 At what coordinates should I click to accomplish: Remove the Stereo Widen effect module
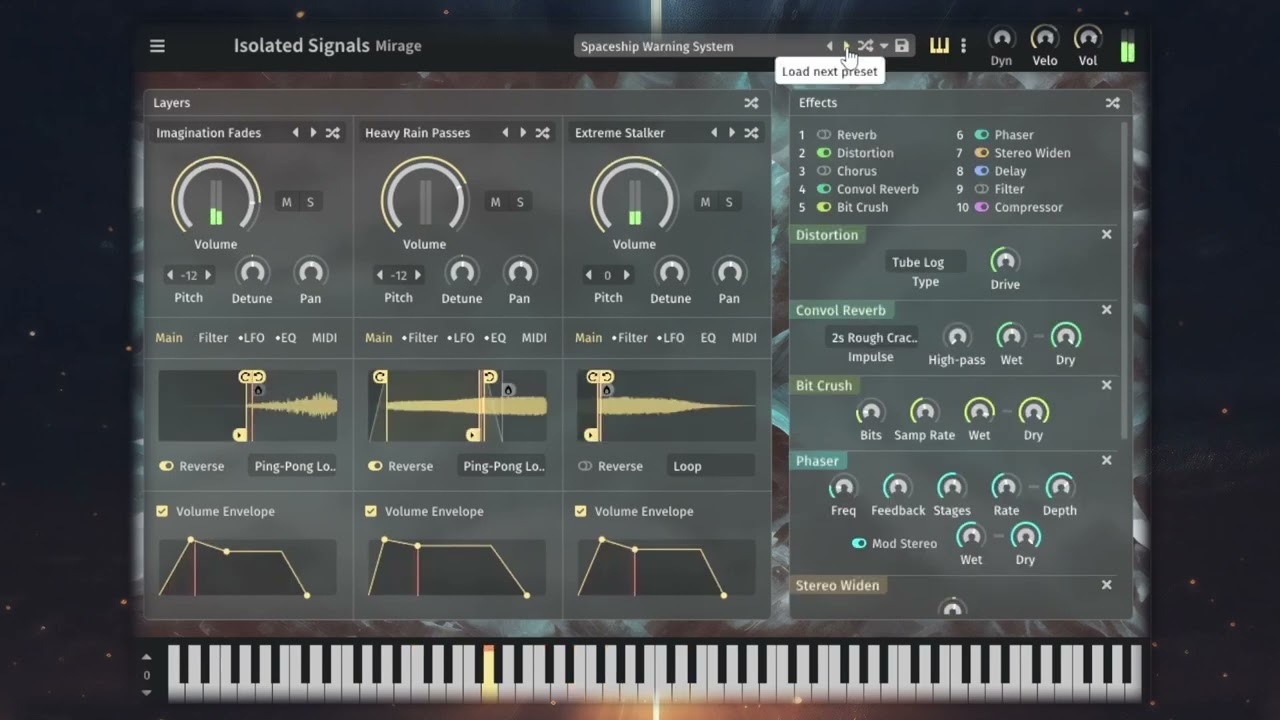point(1107,585)
